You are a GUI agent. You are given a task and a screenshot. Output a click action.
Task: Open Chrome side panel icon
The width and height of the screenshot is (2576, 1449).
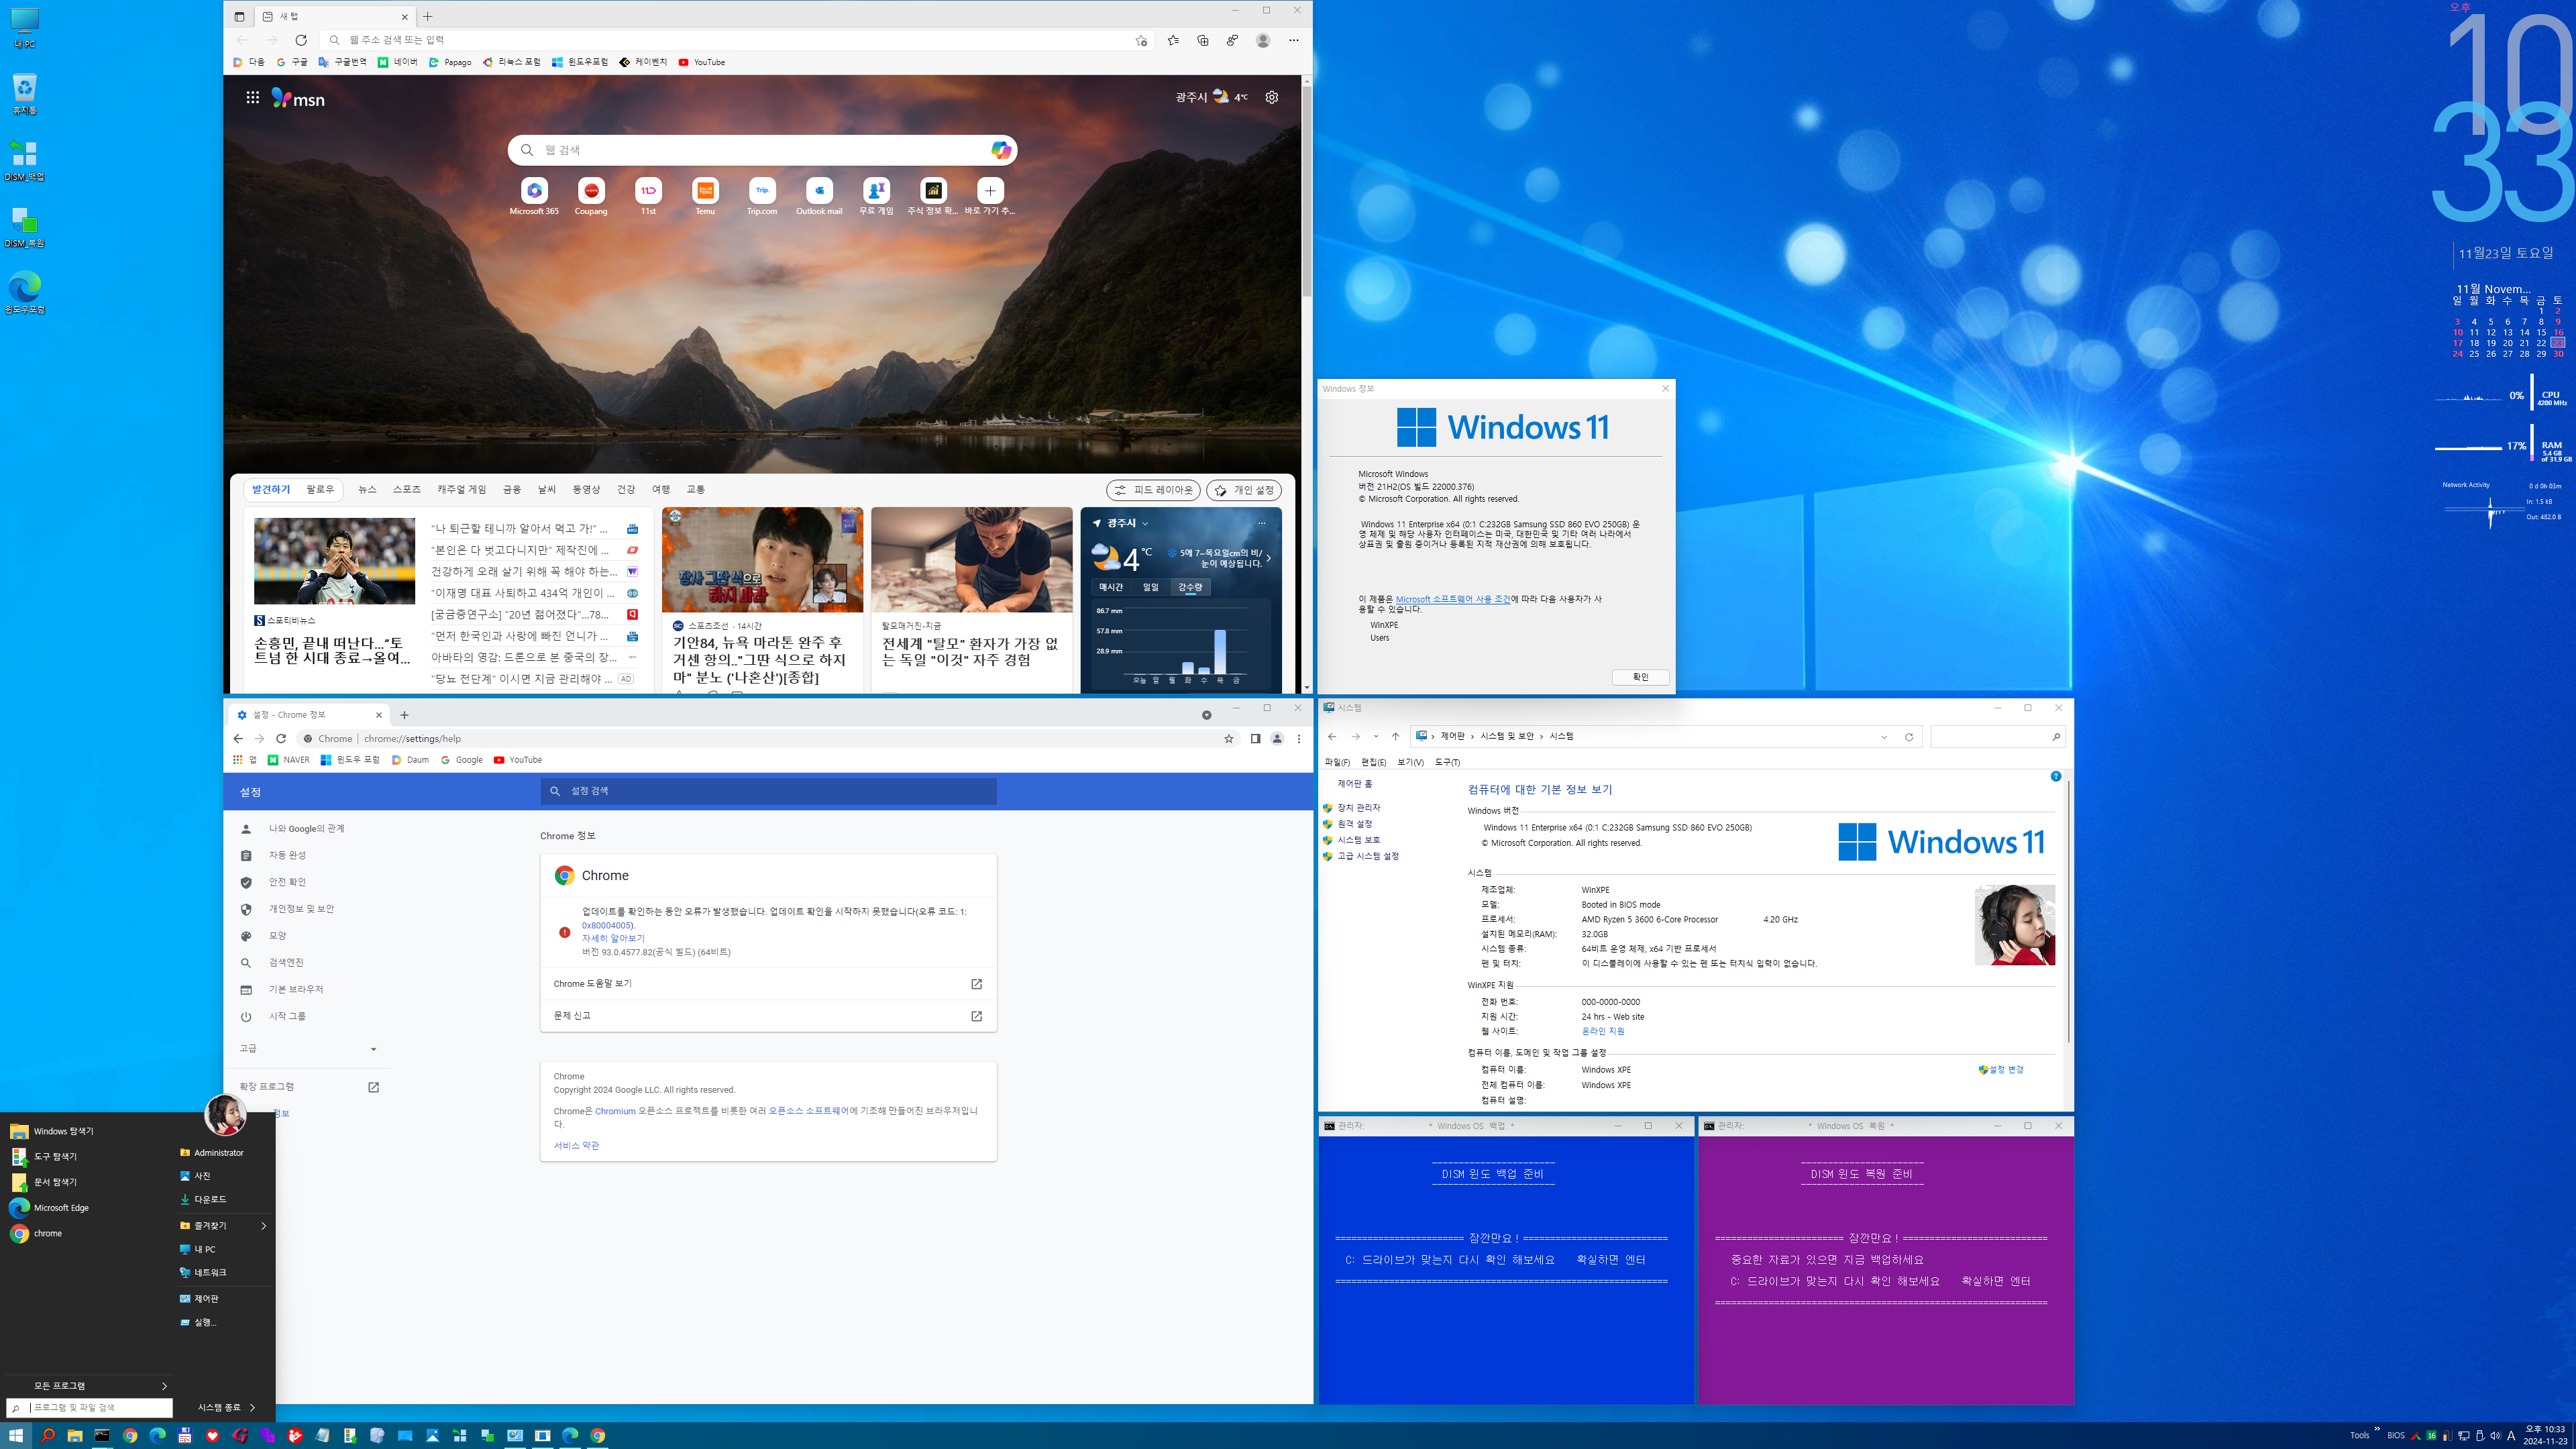pyautogui.click(x=1255, y=739)
